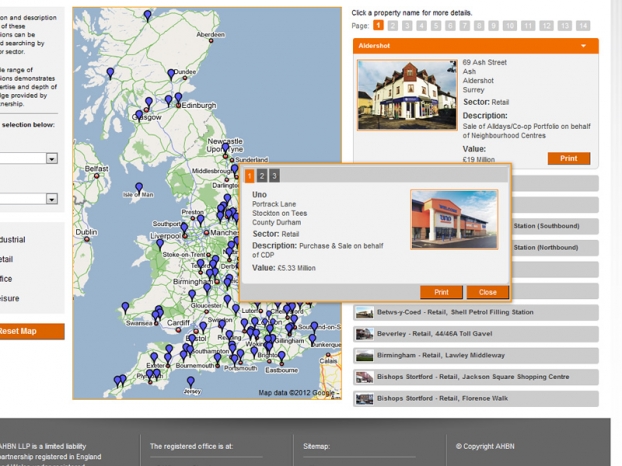Click the map pin above Aberdeen at top

click(x=148, y=15)
